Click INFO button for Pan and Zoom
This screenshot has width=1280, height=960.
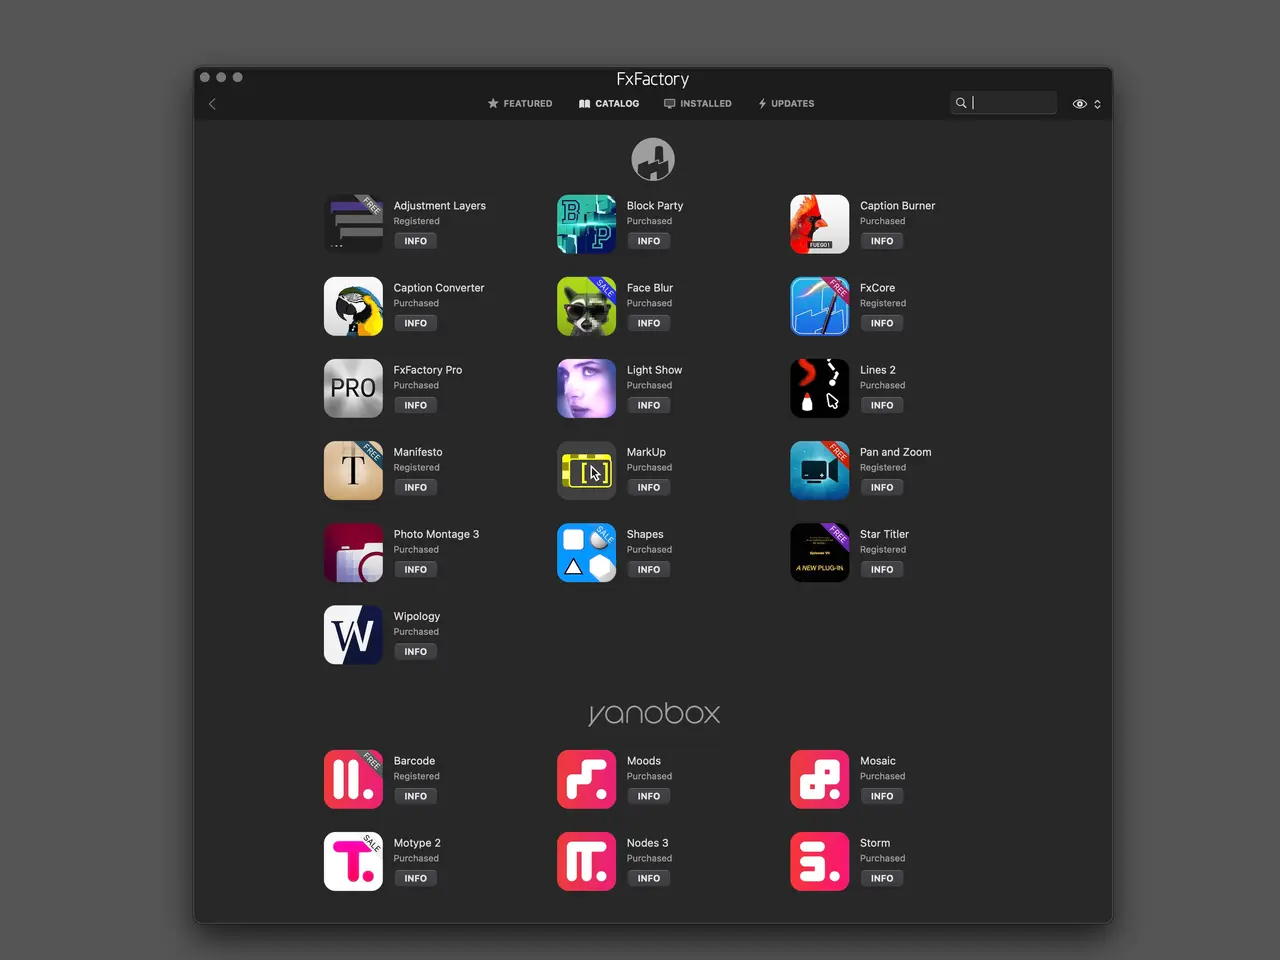(x=882, y=487)
